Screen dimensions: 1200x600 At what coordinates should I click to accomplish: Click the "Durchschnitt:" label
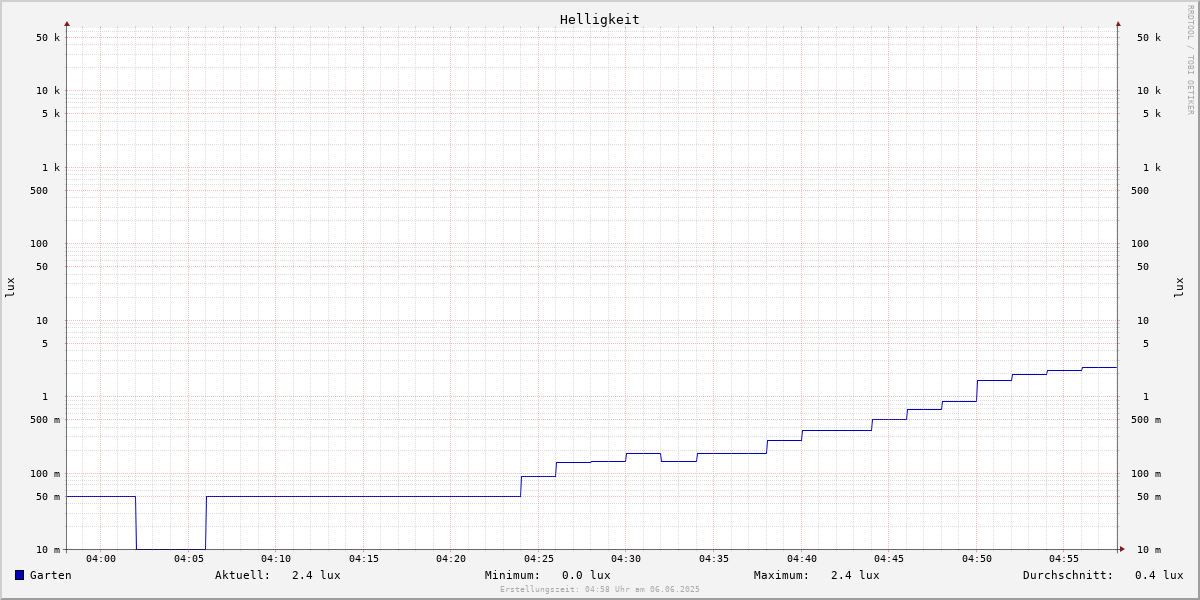(1068, 575)
